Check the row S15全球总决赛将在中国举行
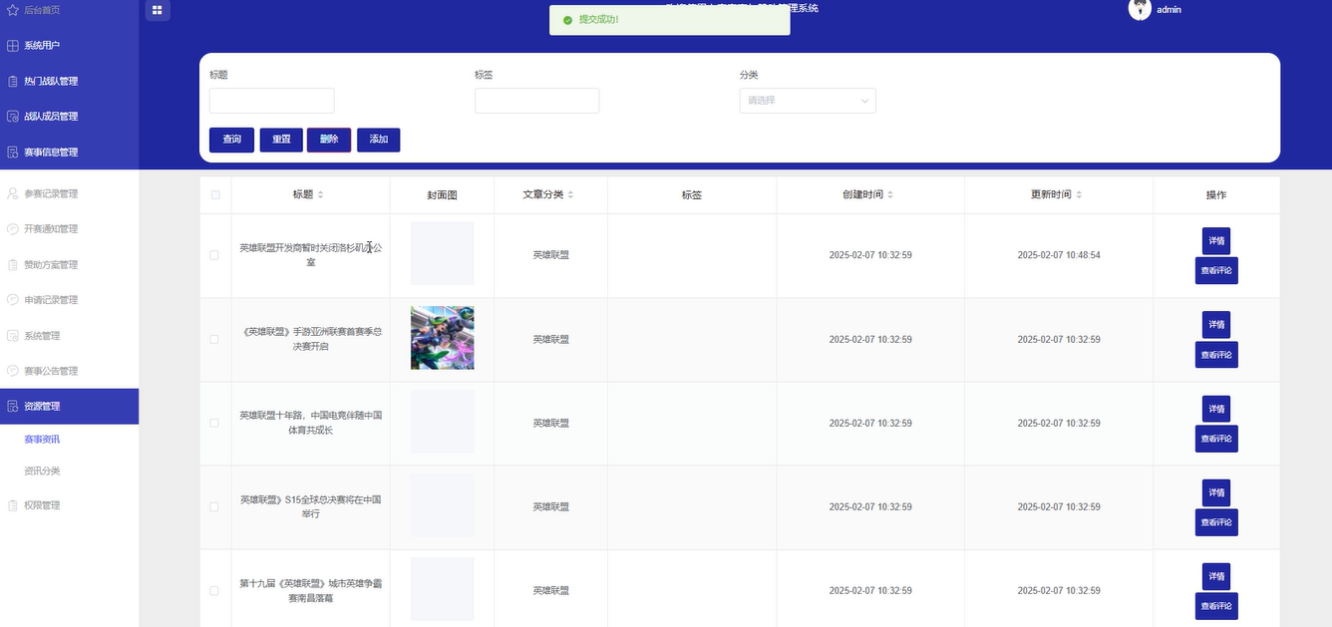This screenshot has width=1332, height=627. 214,507
